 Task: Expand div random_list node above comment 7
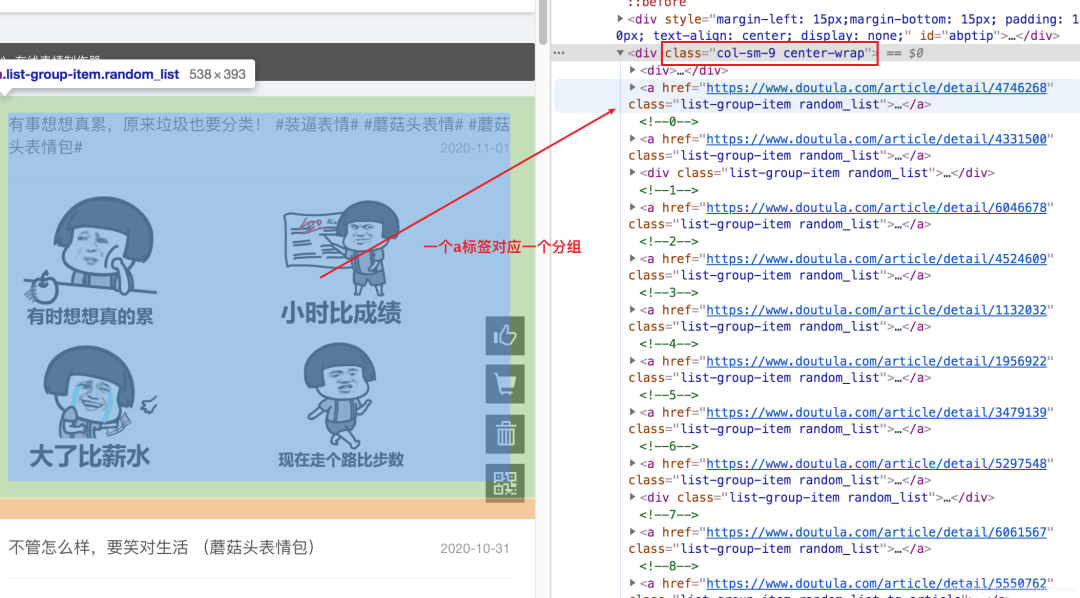632,497
